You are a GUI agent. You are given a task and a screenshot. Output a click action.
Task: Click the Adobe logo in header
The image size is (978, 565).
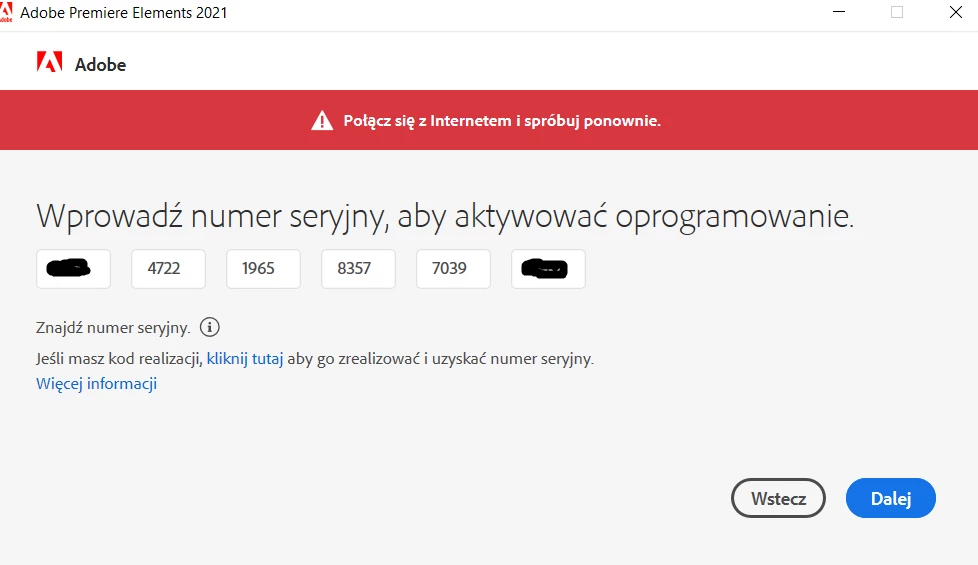tap(49, 62)
